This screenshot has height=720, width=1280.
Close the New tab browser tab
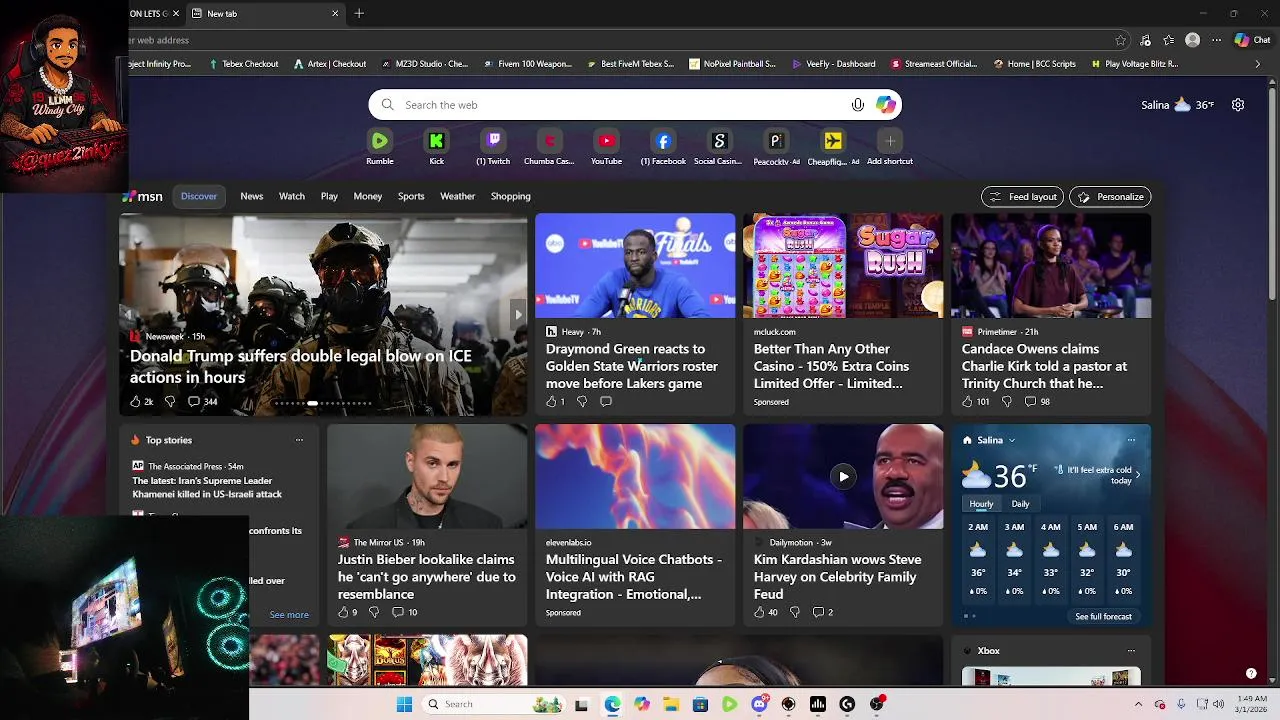pos(335,13)
